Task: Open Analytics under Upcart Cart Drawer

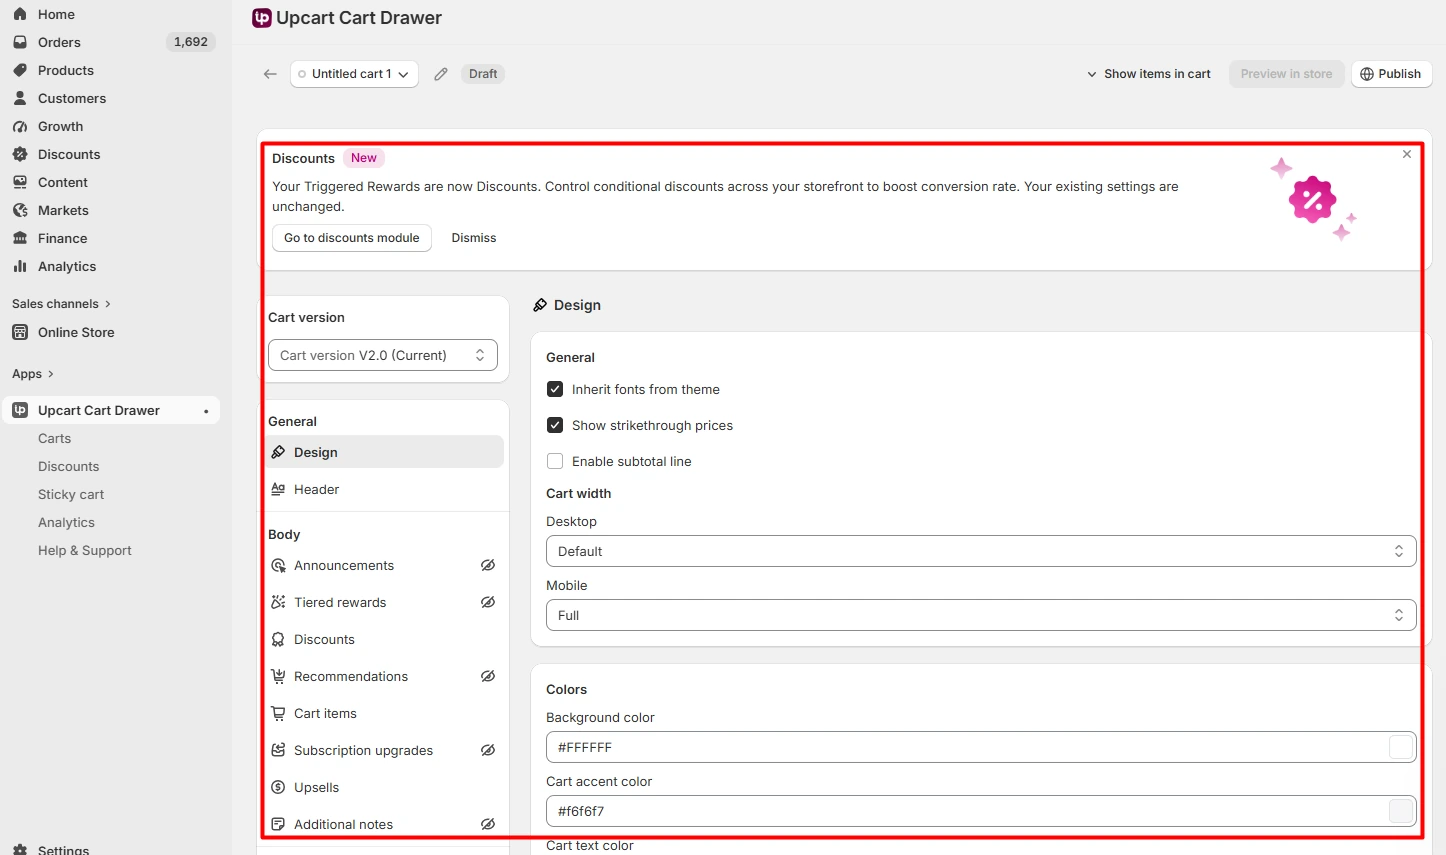Action: pos(67,522)
